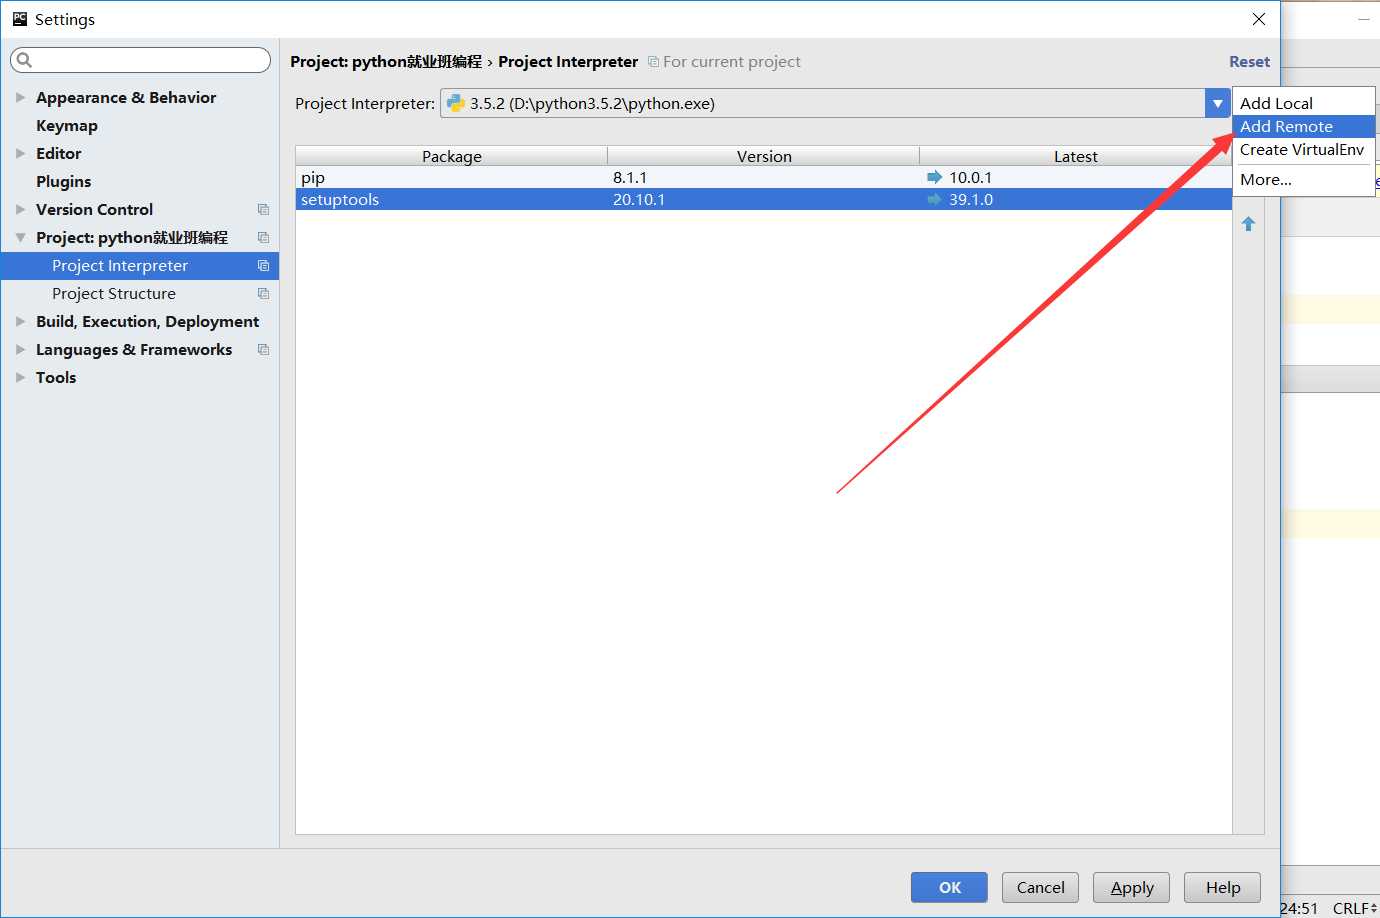The image size is (1380, 918).
Task: Click the project-level icon next to Project Interpreter
Action: point(263,265)
